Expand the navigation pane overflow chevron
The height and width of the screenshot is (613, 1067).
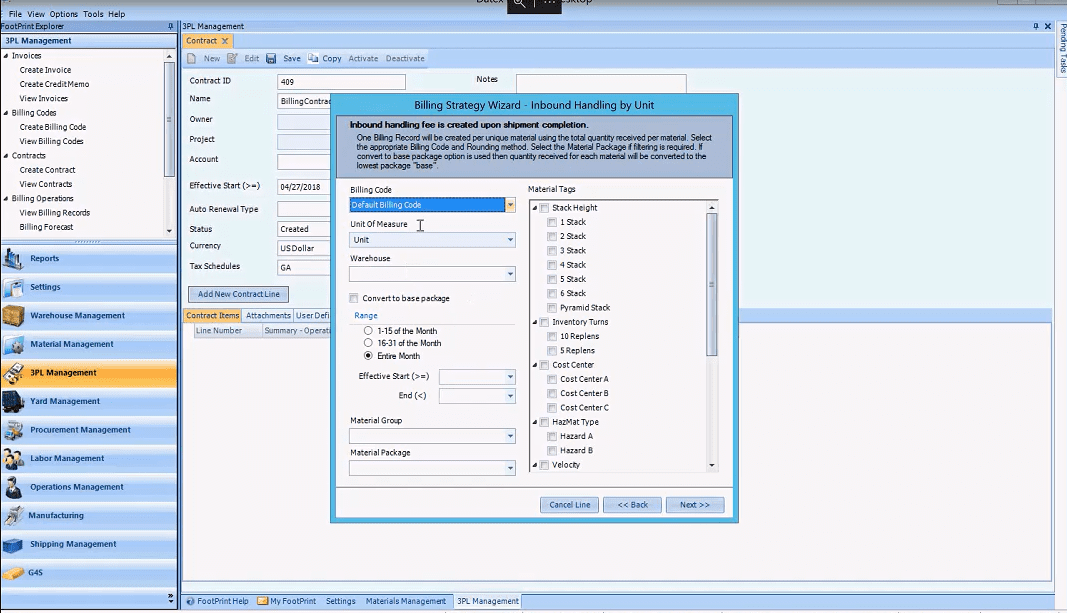point(170,599)
